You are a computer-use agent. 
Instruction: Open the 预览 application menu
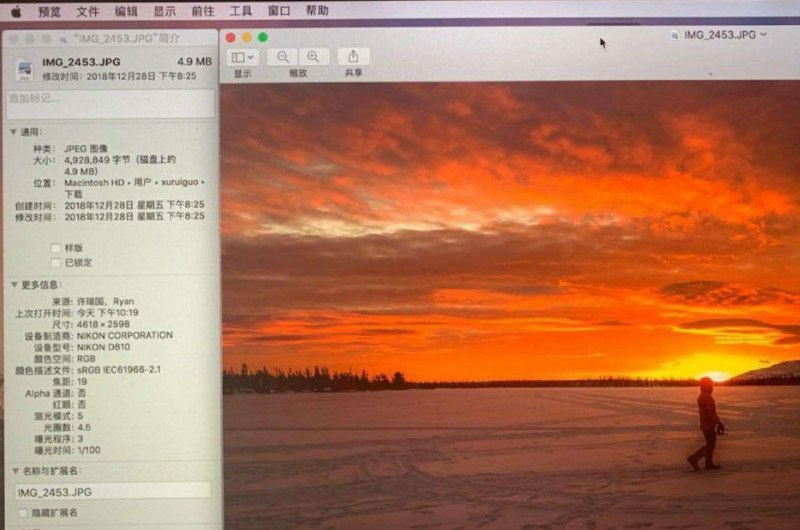tap(50, 11)
